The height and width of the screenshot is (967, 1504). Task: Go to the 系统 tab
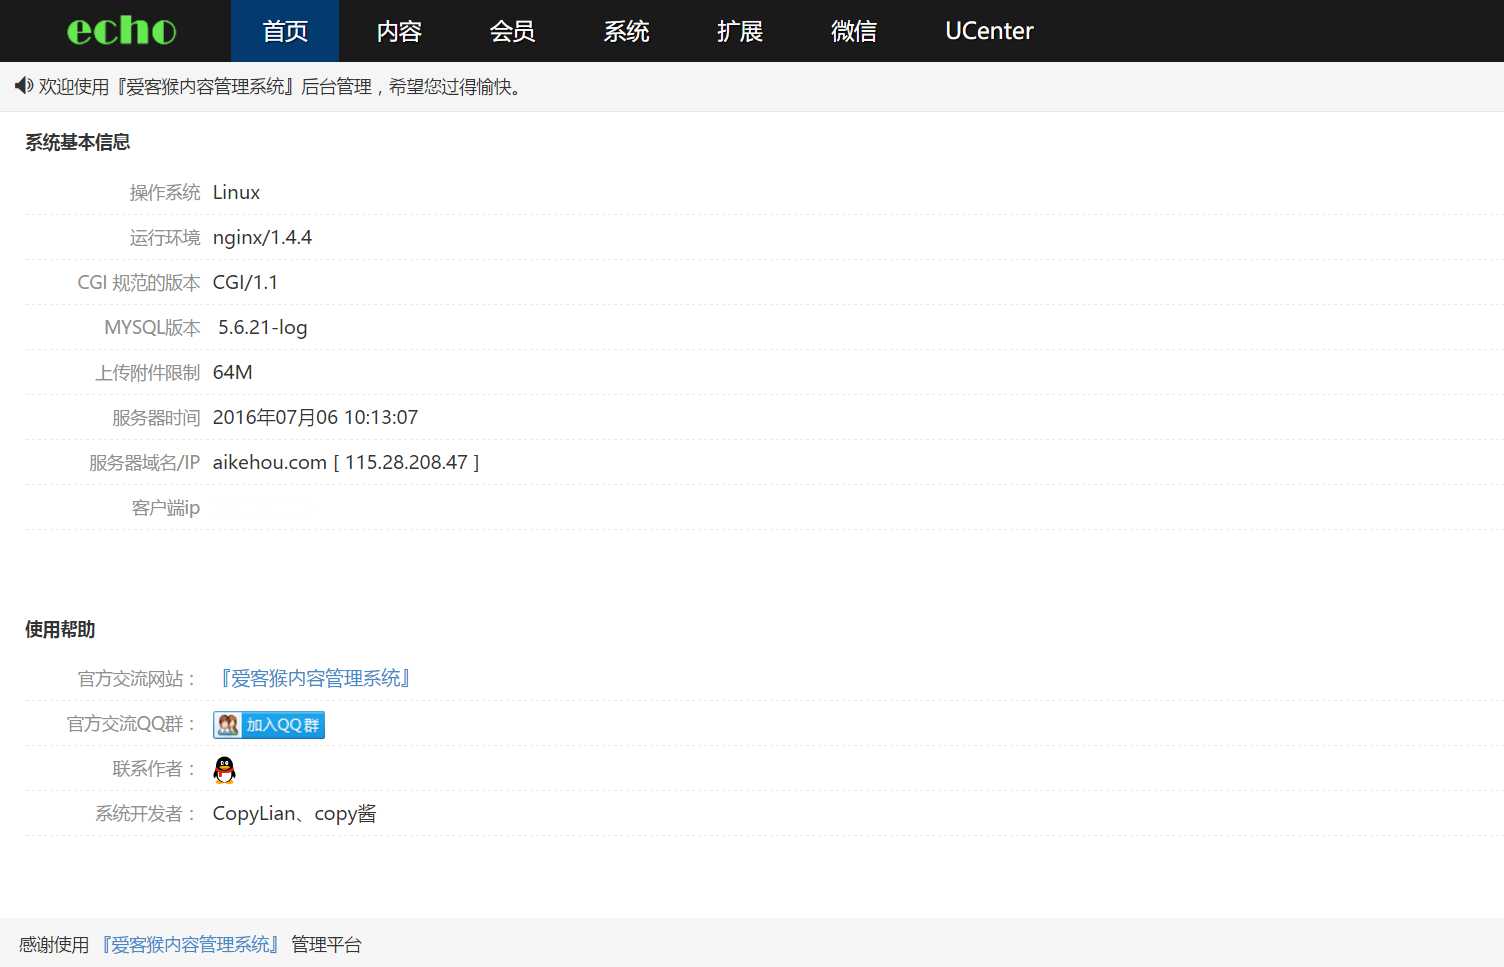[x=626, y=31]
